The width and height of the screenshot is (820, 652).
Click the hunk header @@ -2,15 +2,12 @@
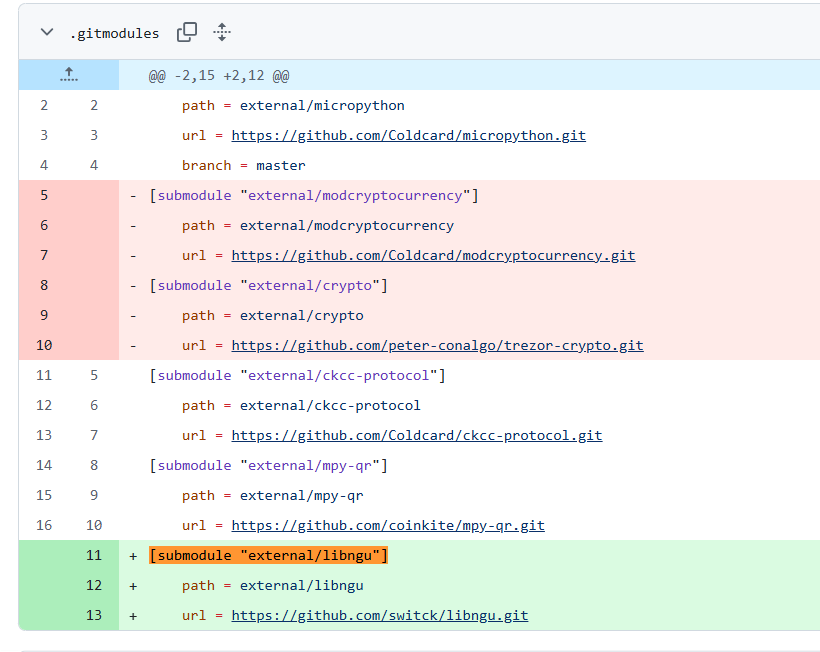pyautogui.click(x=219, y=76)
